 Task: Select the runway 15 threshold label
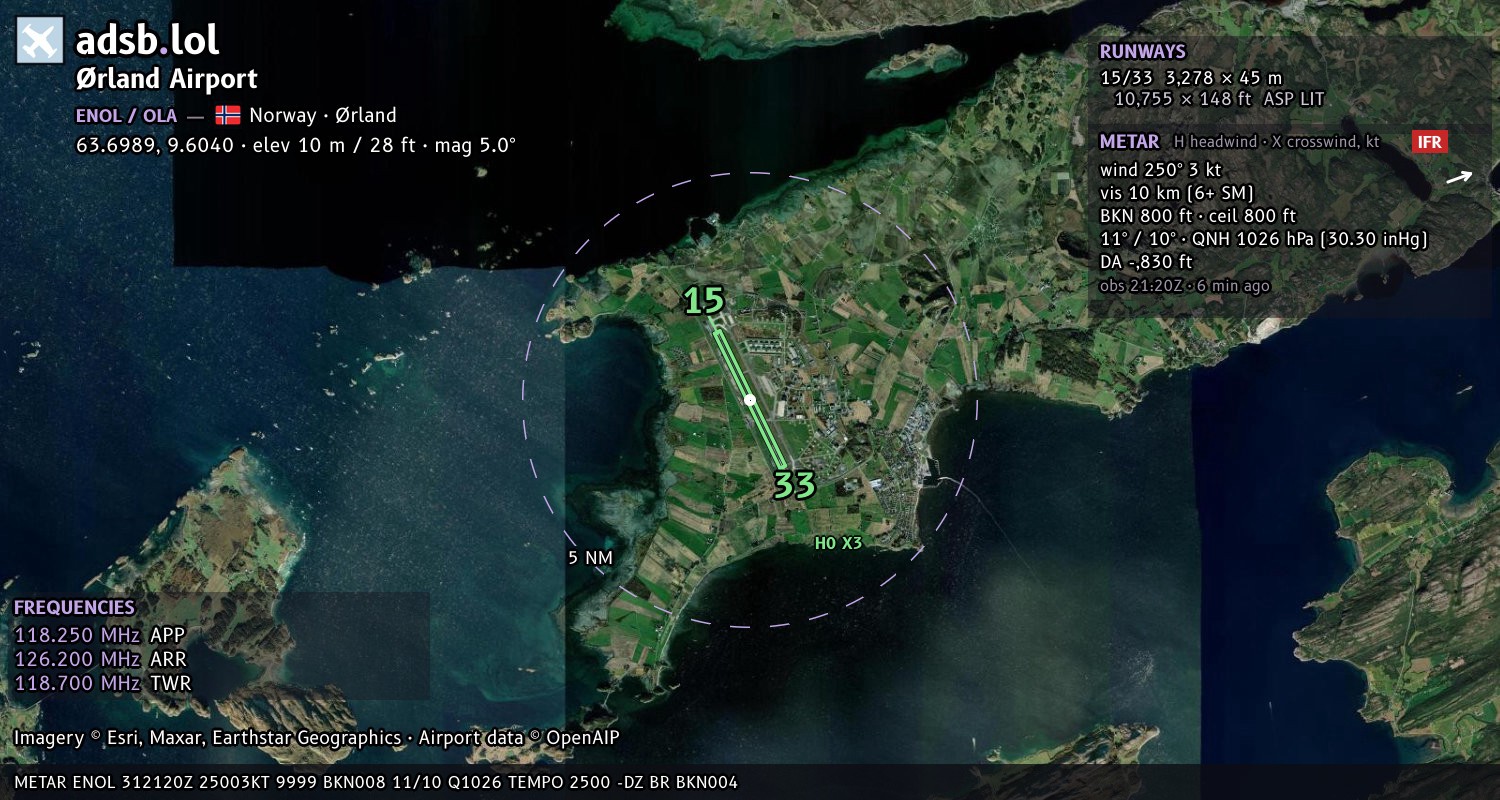coord(704,300)
